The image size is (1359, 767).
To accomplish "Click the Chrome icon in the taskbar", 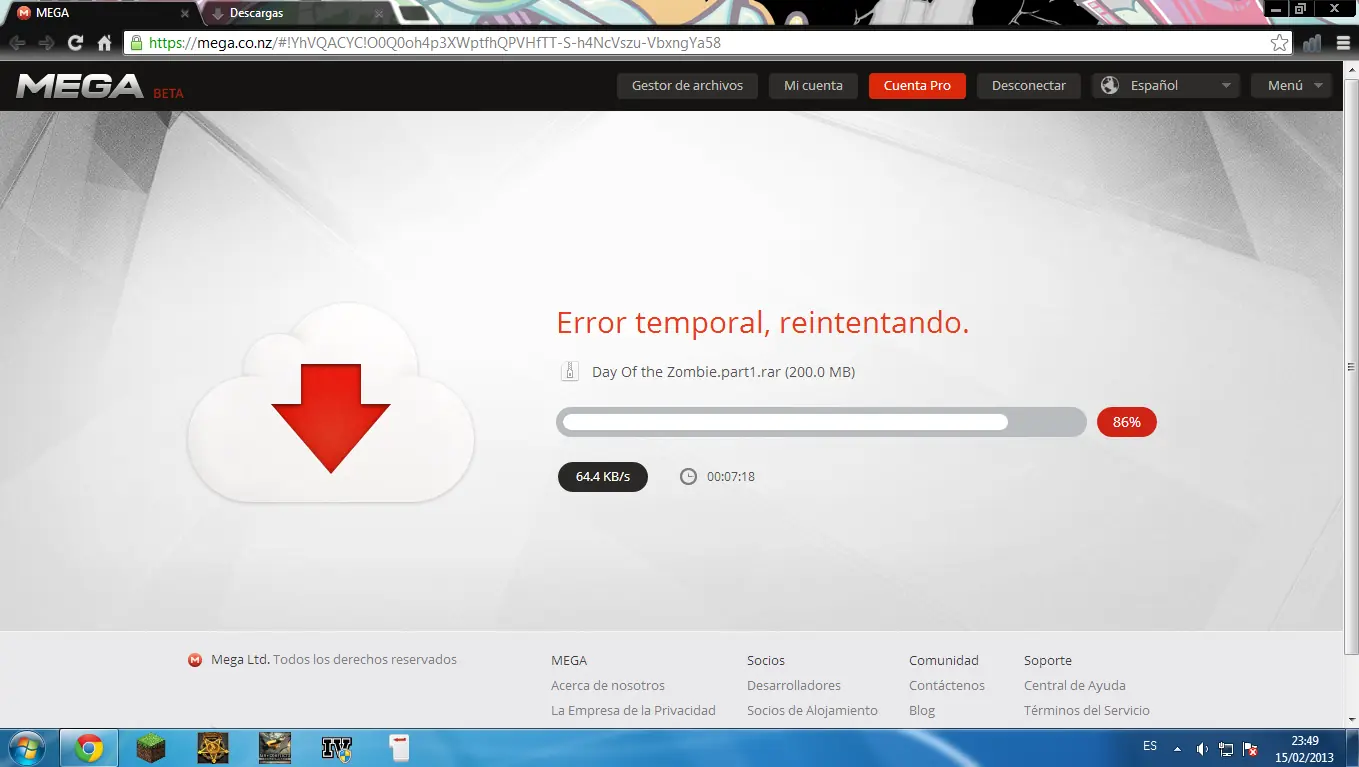I will pyautogui.click(x=89, y=747).
